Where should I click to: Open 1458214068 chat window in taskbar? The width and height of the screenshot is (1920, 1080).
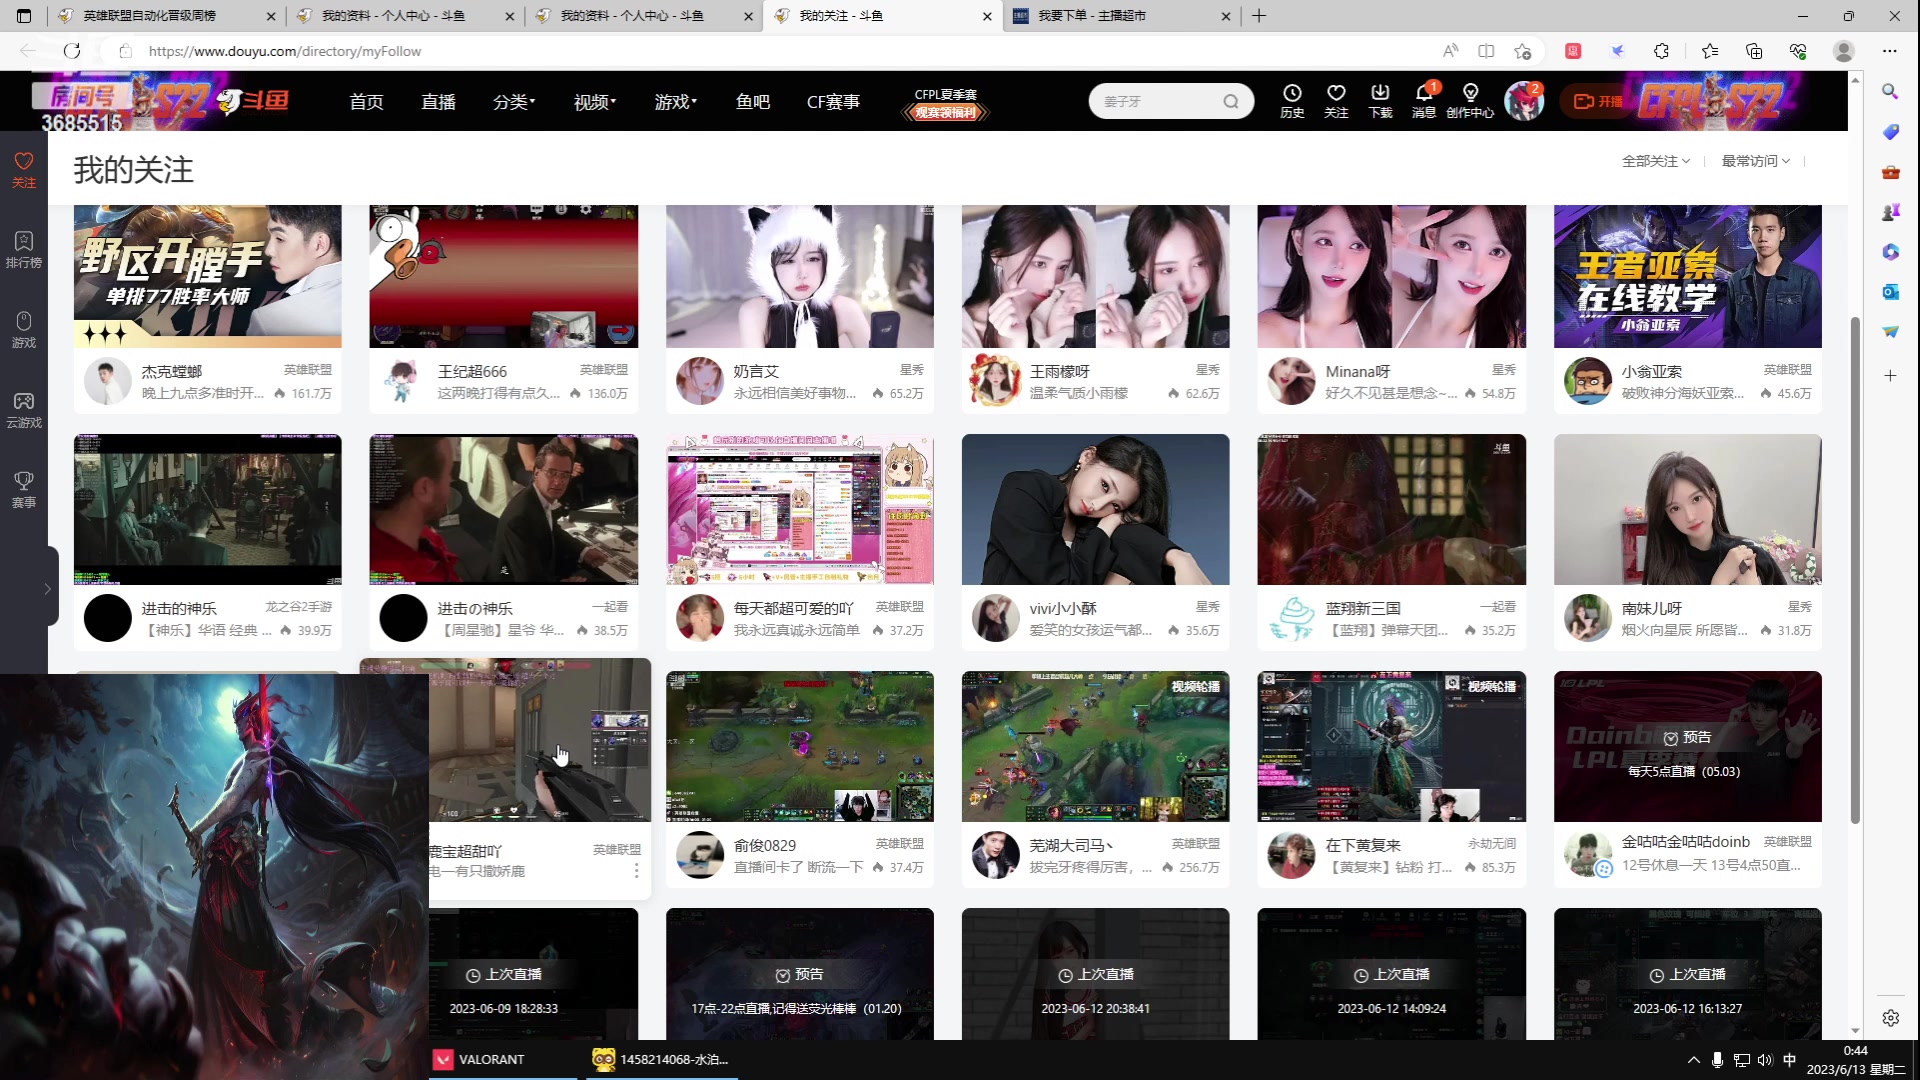662,1059
